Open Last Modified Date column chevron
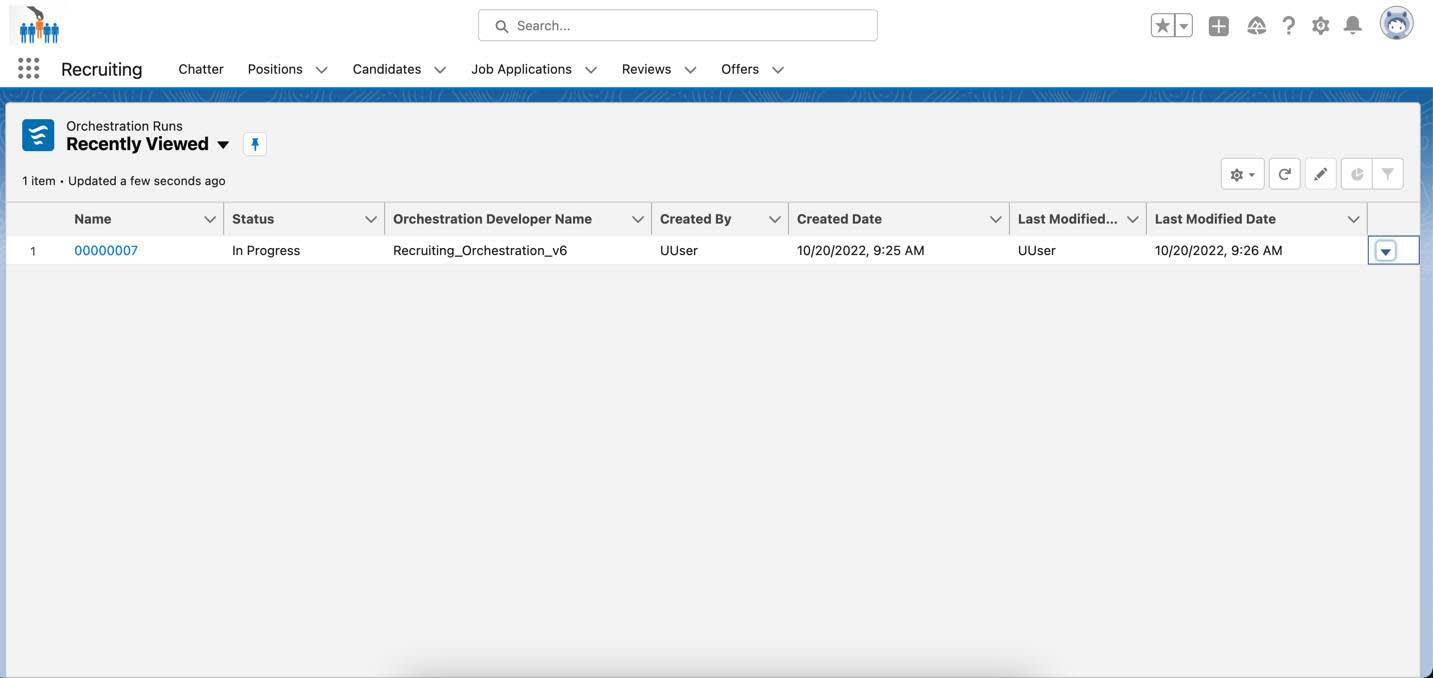The image size is (1433, 678). 1354,219
